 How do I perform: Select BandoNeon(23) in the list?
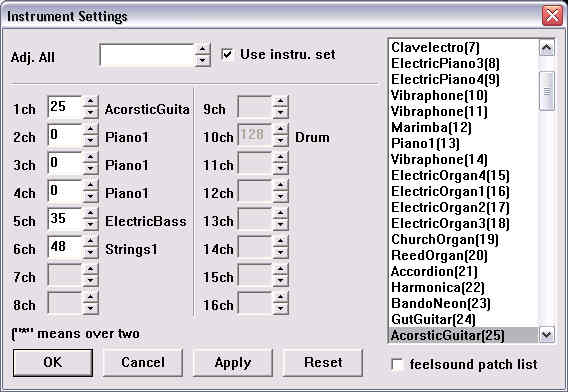(x=463, y=303)
